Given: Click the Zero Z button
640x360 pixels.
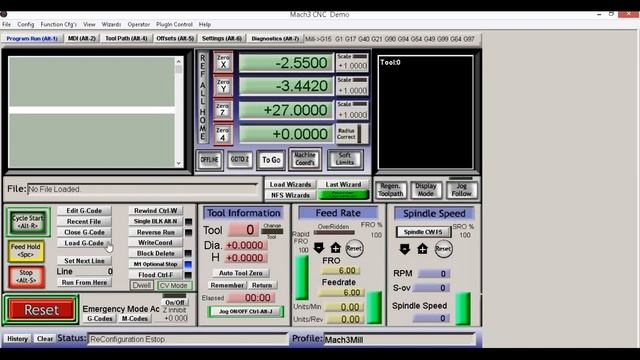Looking at the screenshot, I should coord(223,110).
